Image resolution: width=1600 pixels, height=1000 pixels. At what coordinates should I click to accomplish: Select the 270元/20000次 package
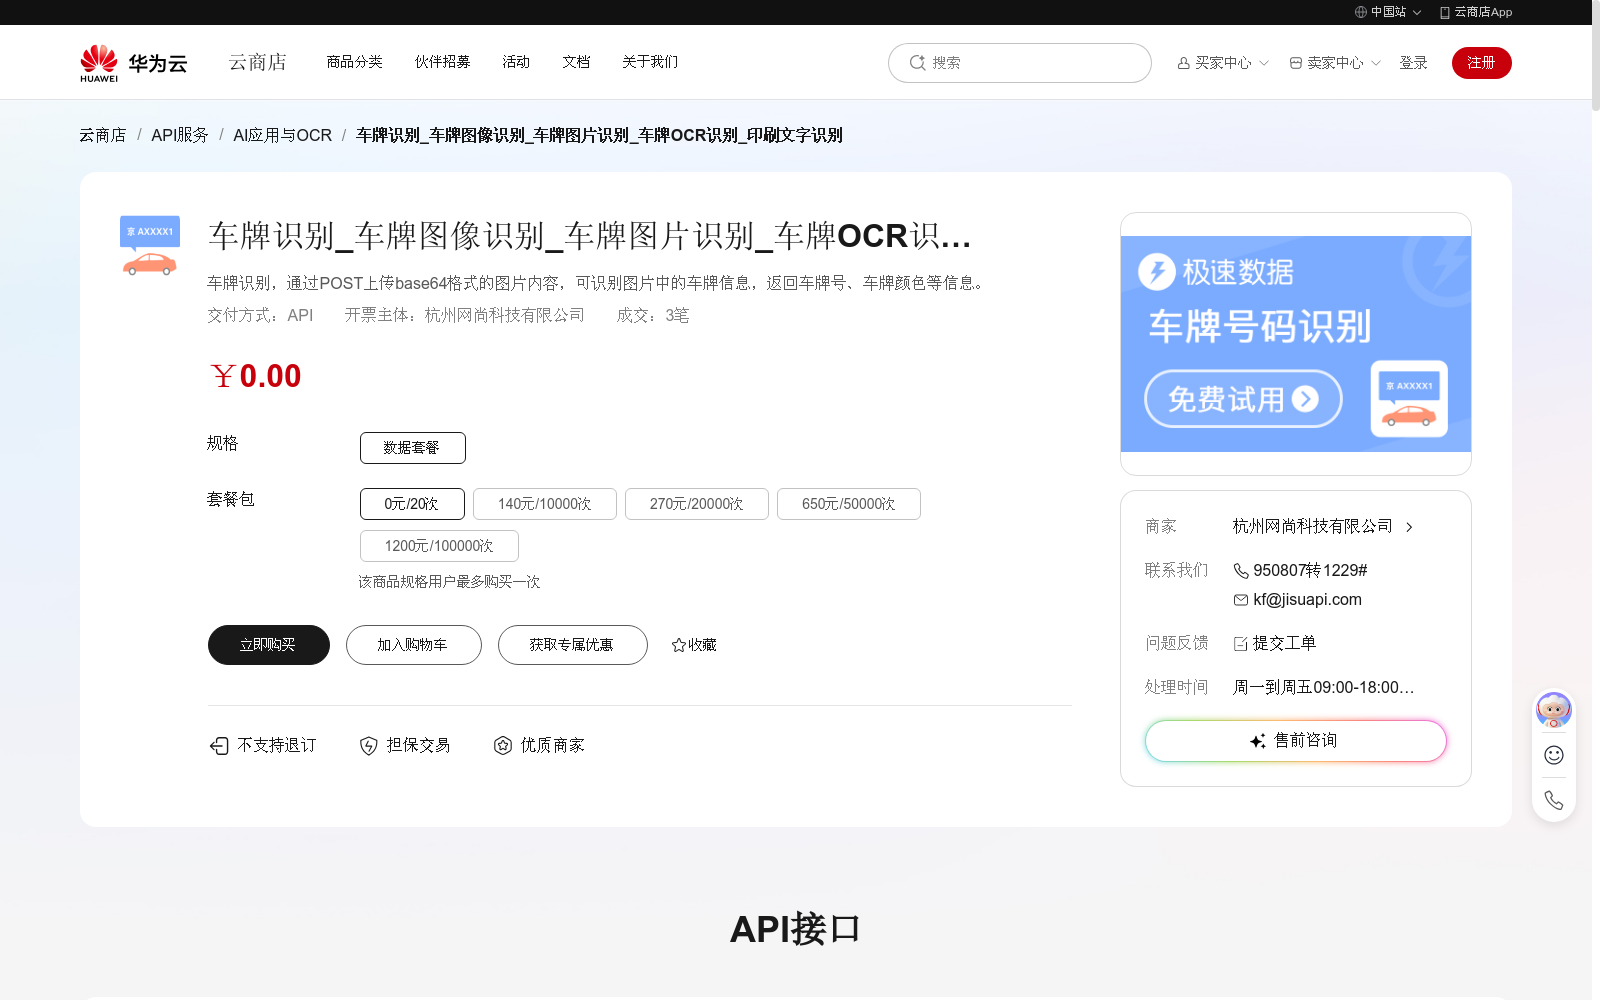pyautogui.click(x=697, y=504)
